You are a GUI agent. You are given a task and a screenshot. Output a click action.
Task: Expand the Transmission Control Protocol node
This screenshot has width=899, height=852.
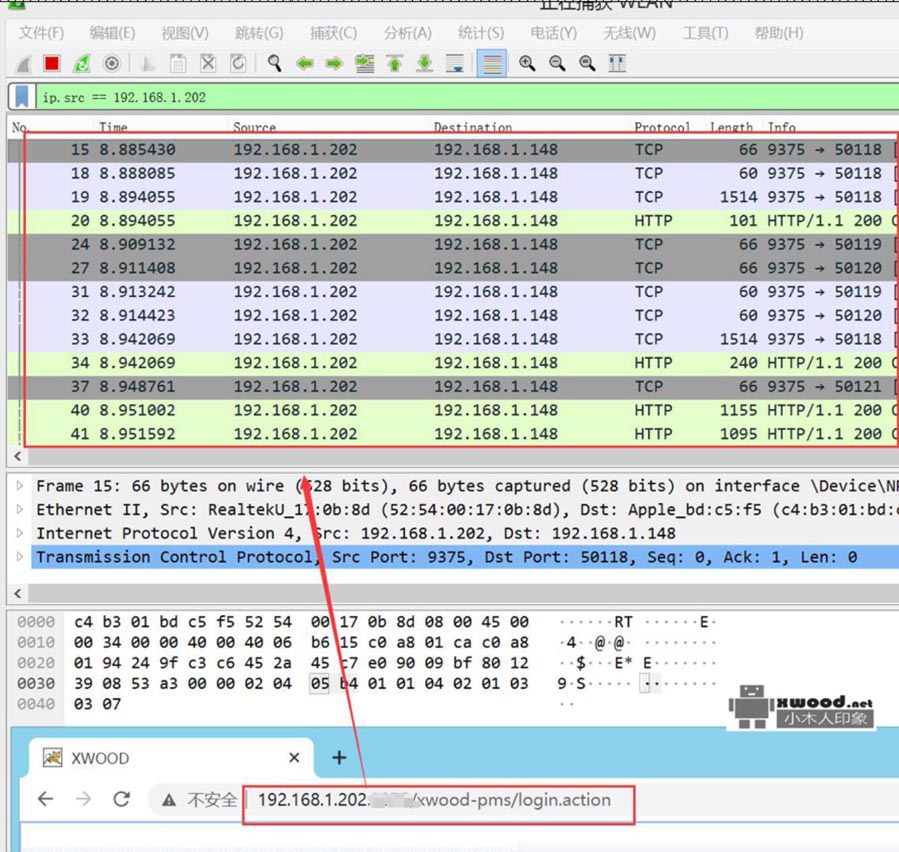click(20, 557)
